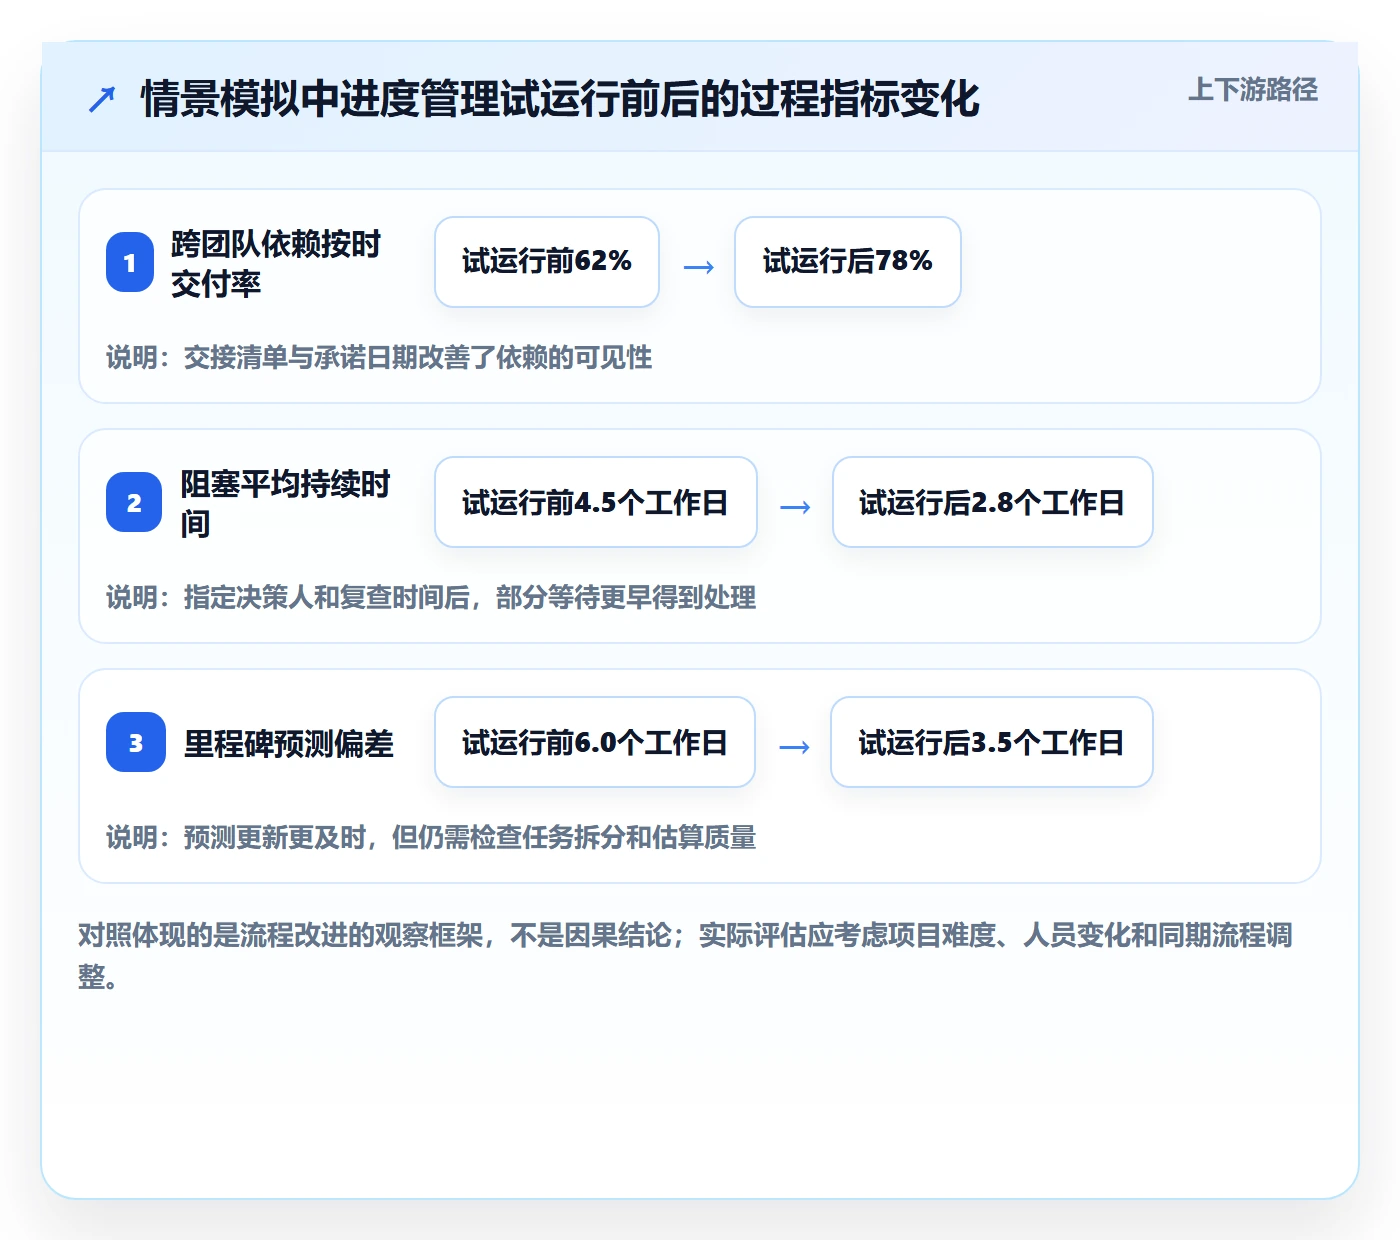
Task: Click the 试运行前4.5个工作日 box
Action: point(596,502)
